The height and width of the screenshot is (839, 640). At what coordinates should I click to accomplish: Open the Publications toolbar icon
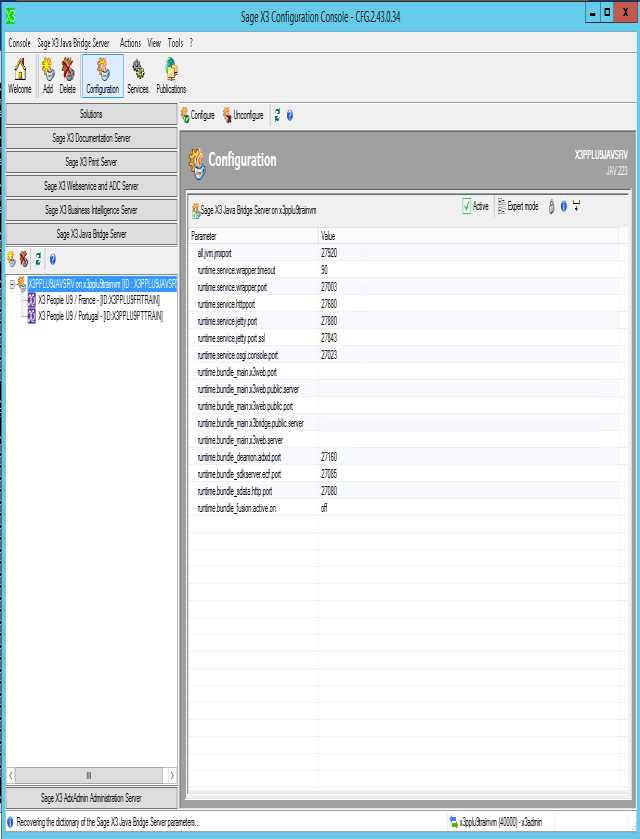point(171,70)
